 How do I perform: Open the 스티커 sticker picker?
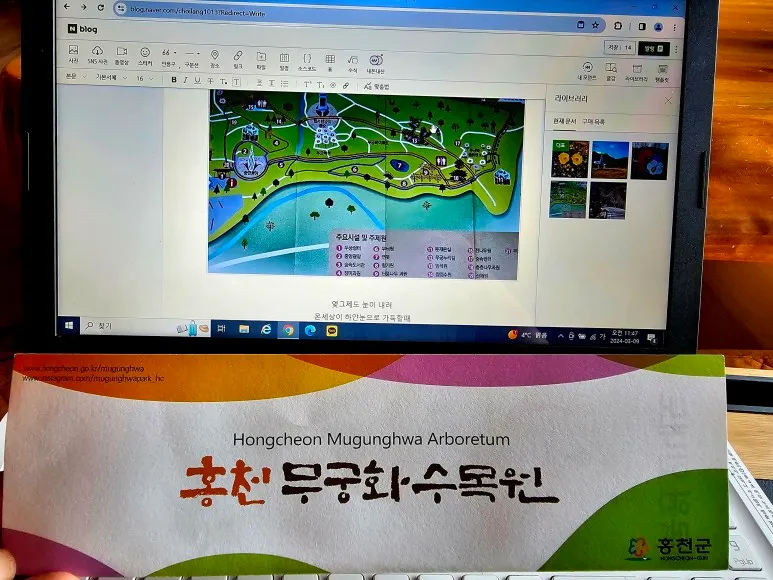[145, 53]
